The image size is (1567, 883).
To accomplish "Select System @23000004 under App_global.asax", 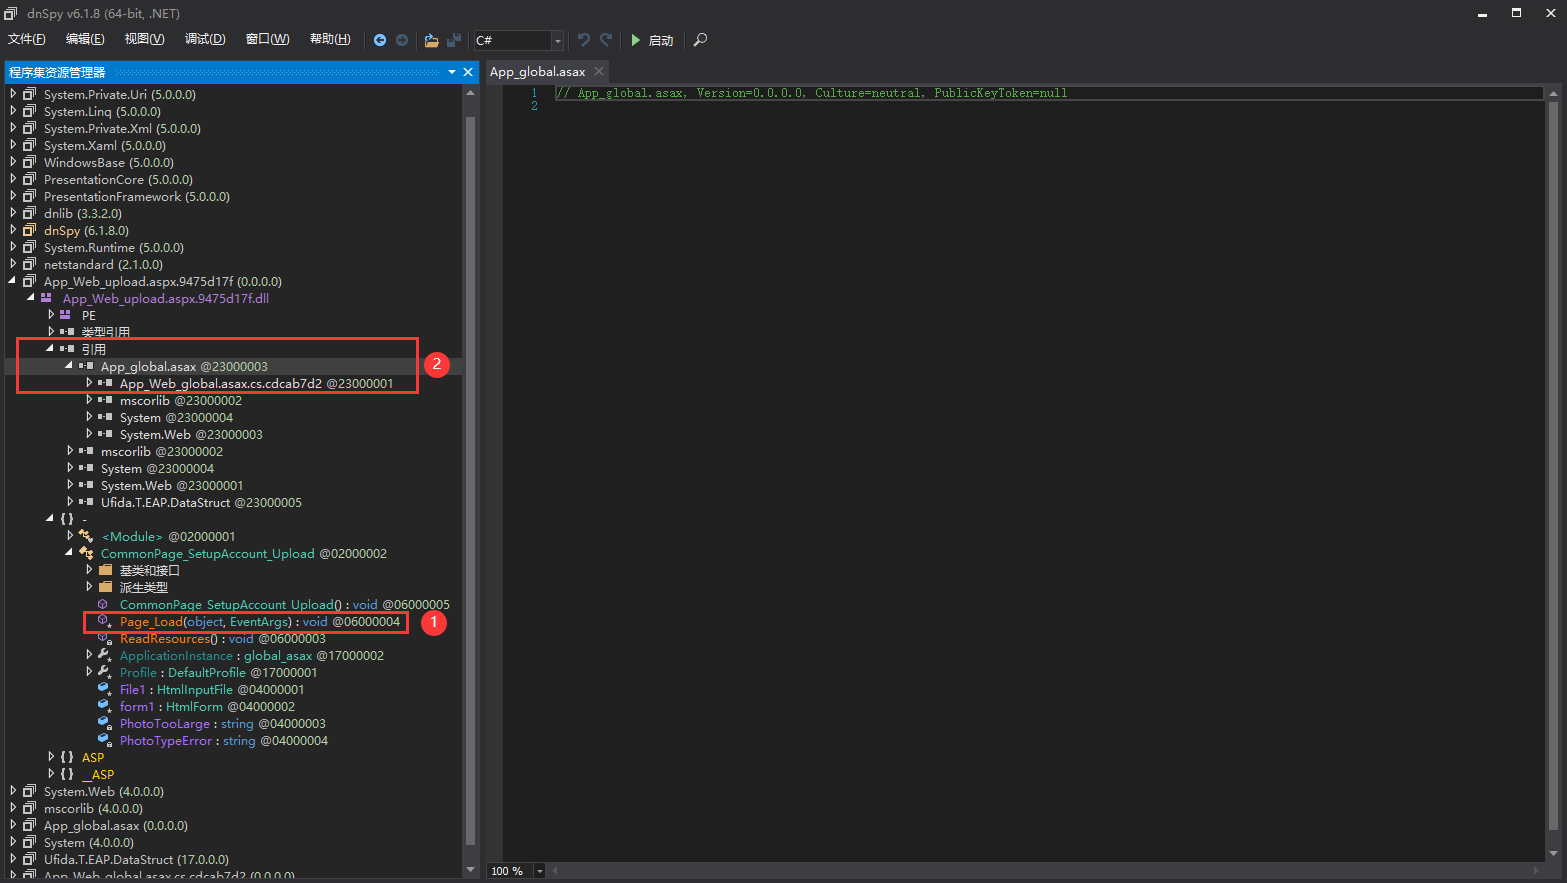I will click(x=176, y=417).
